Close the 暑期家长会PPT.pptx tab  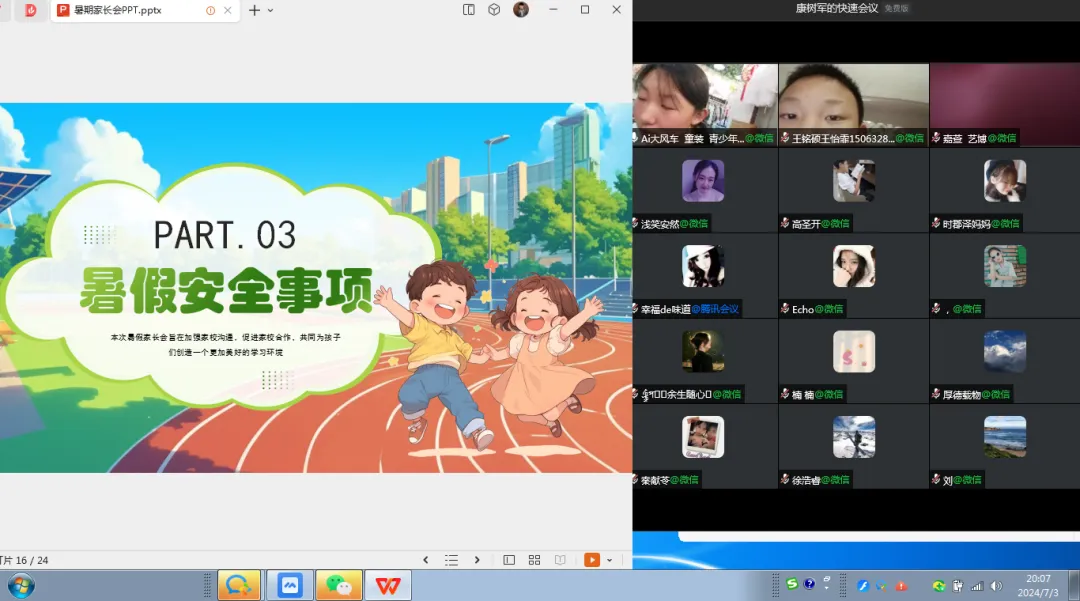tap(229, 10)
